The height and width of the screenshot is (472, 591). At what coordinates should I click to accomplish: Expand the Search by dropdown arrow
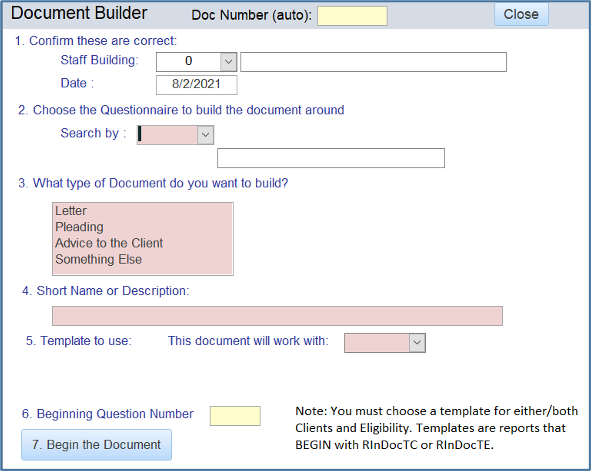205,135
